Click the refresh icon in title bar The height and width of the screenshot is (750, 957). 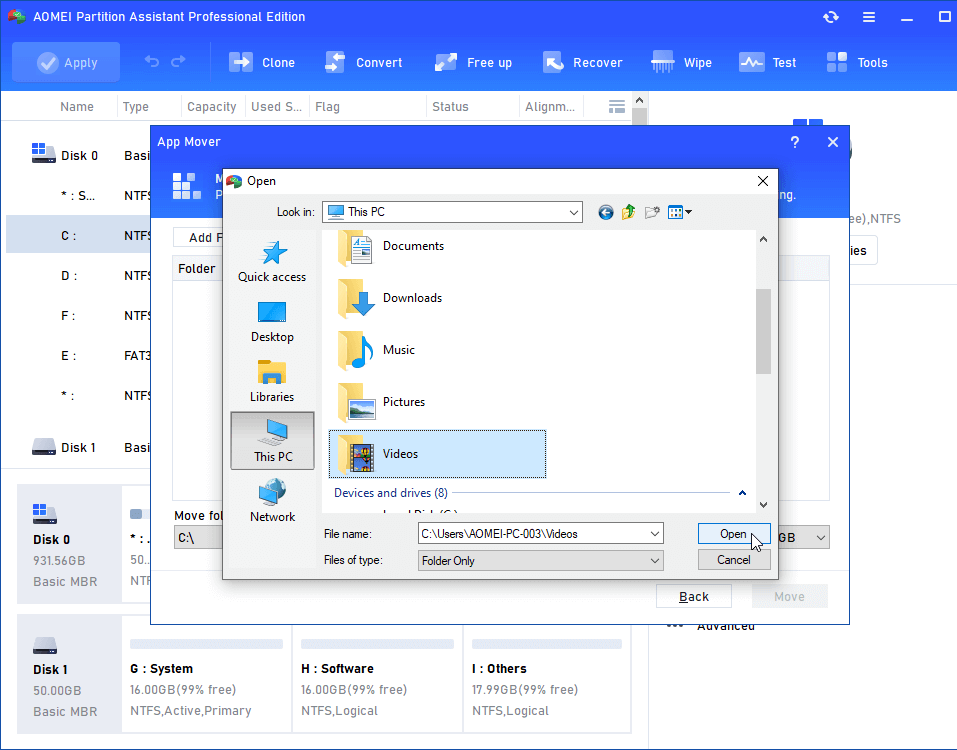[x=831, y=17]
